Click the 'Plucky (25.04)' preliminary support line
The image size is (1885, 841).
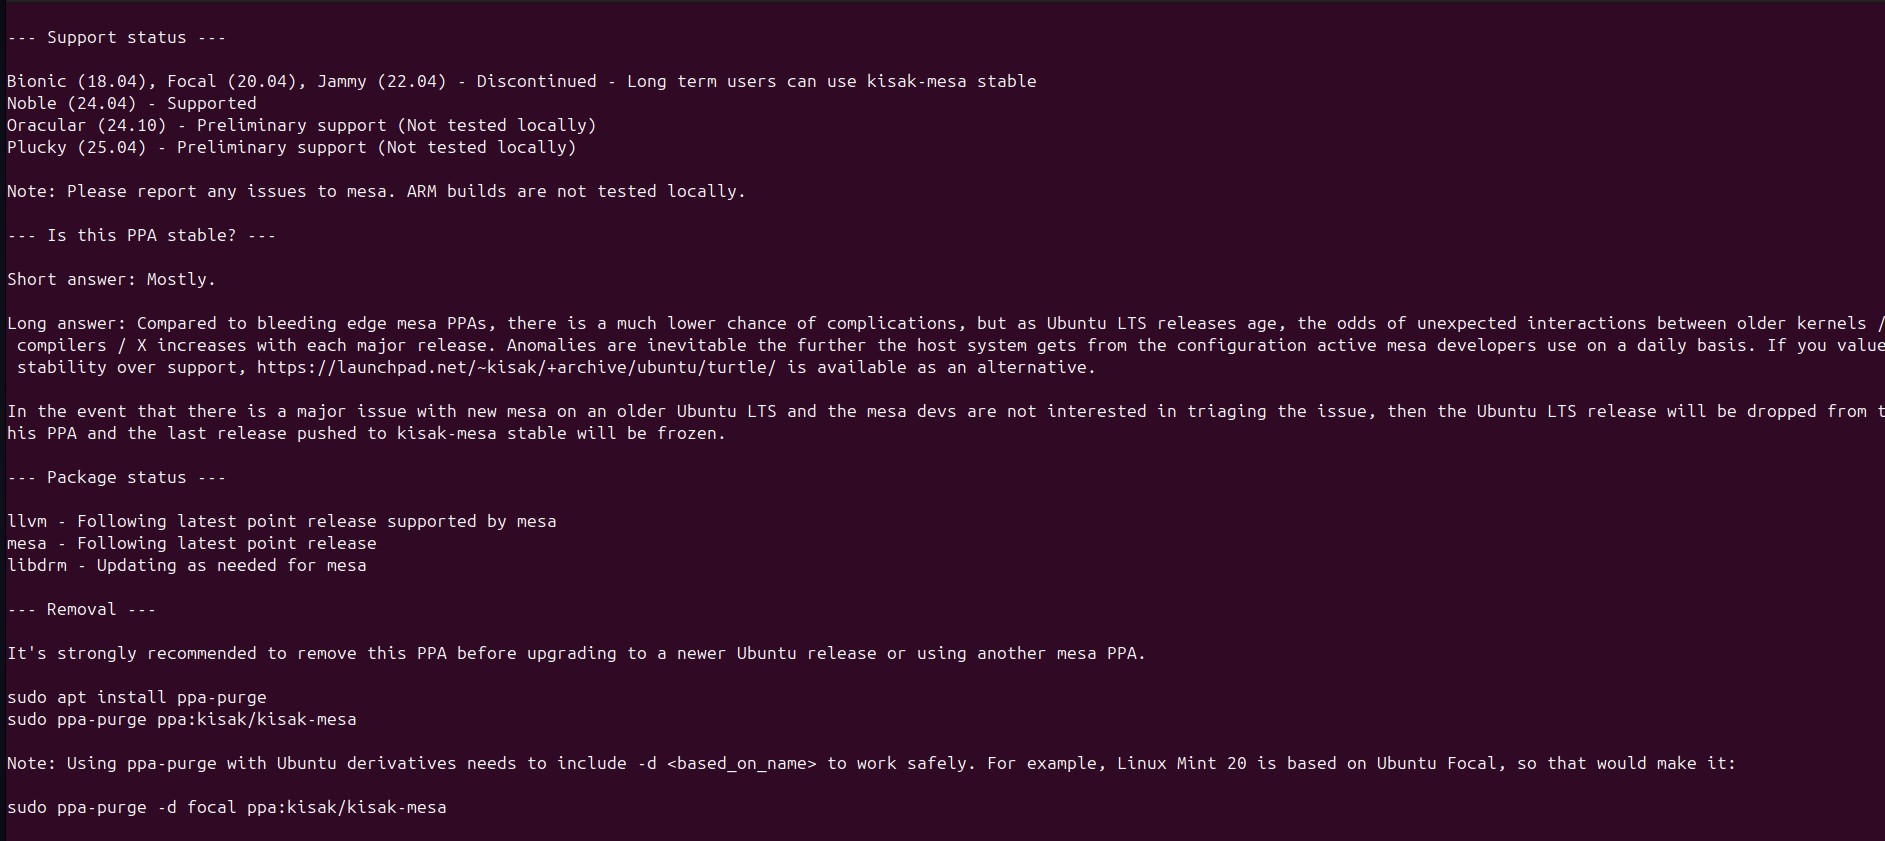click(x=292, y=147)
